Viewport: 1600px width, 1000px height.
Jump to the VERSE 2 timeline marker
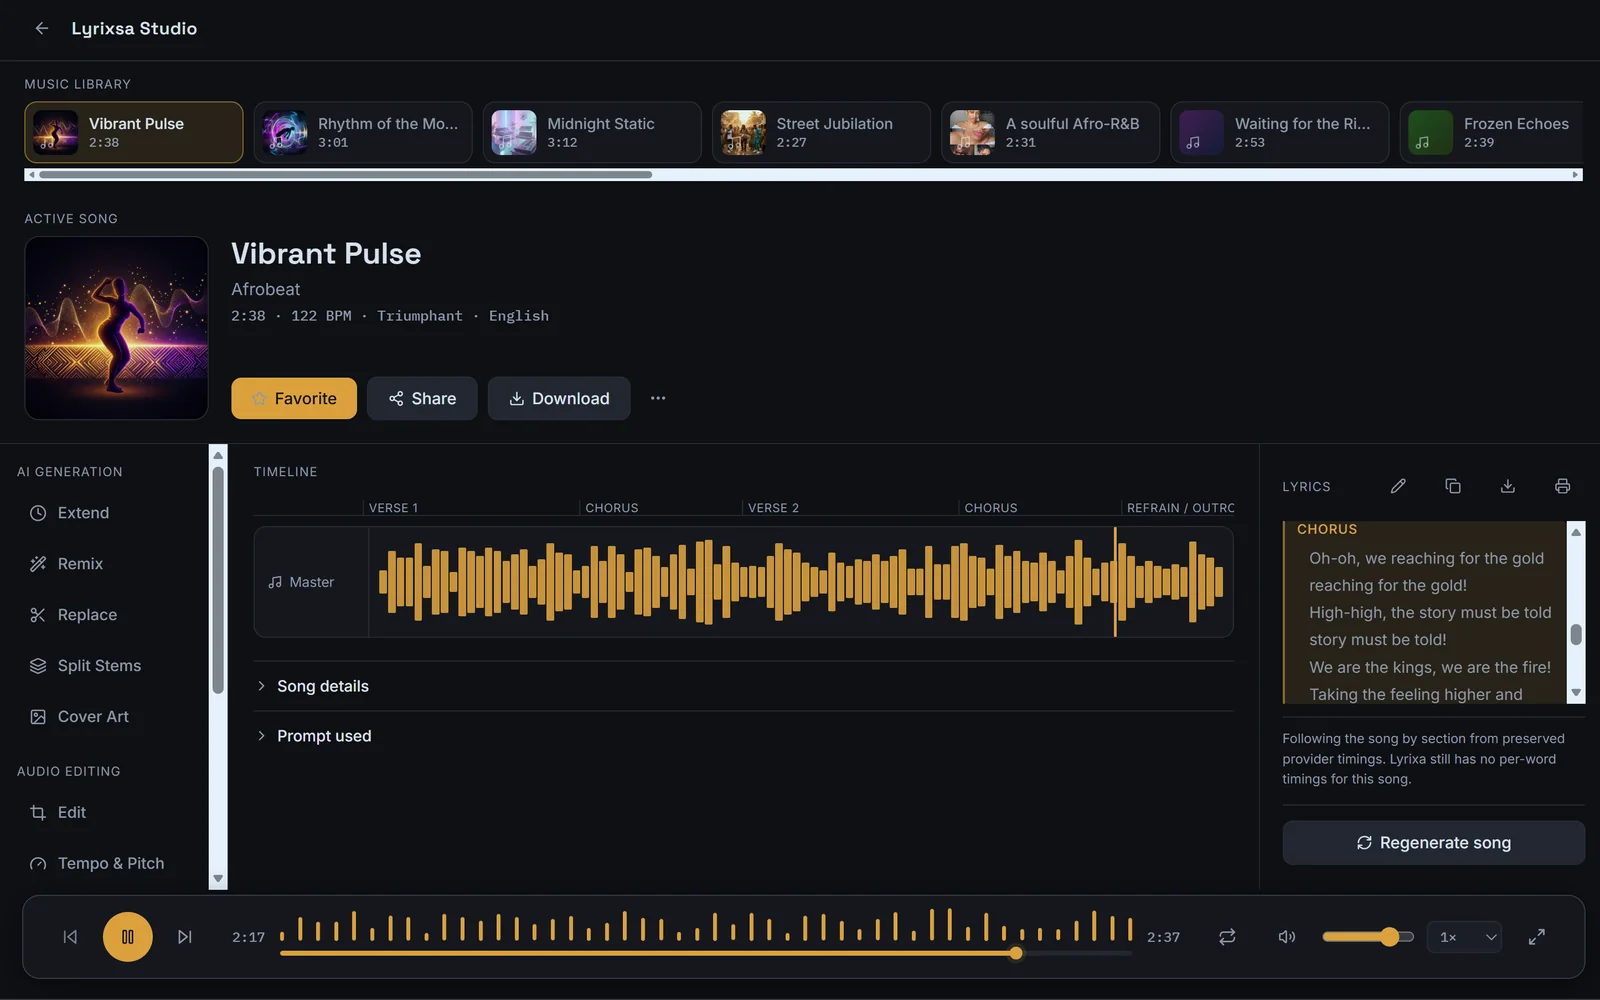coord(773,508)
